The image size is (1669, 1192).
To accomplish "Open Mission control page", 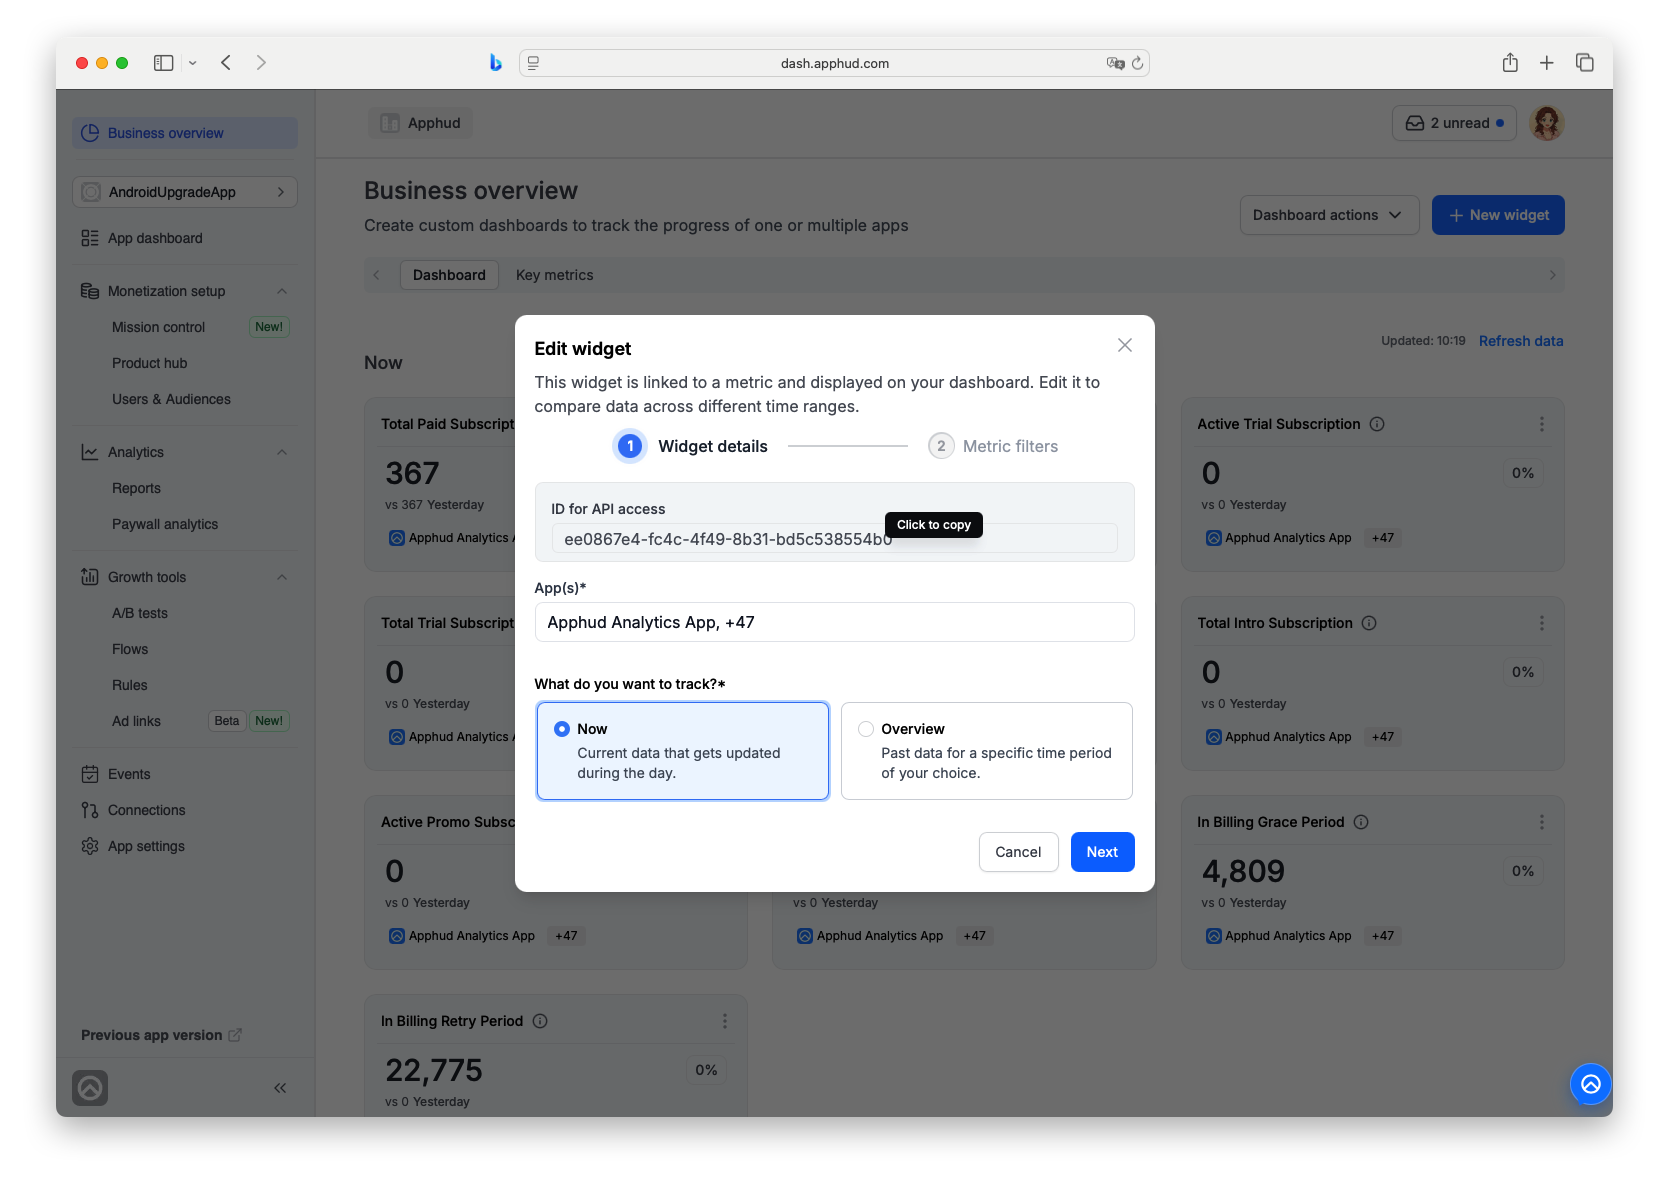I will point(158,327).
